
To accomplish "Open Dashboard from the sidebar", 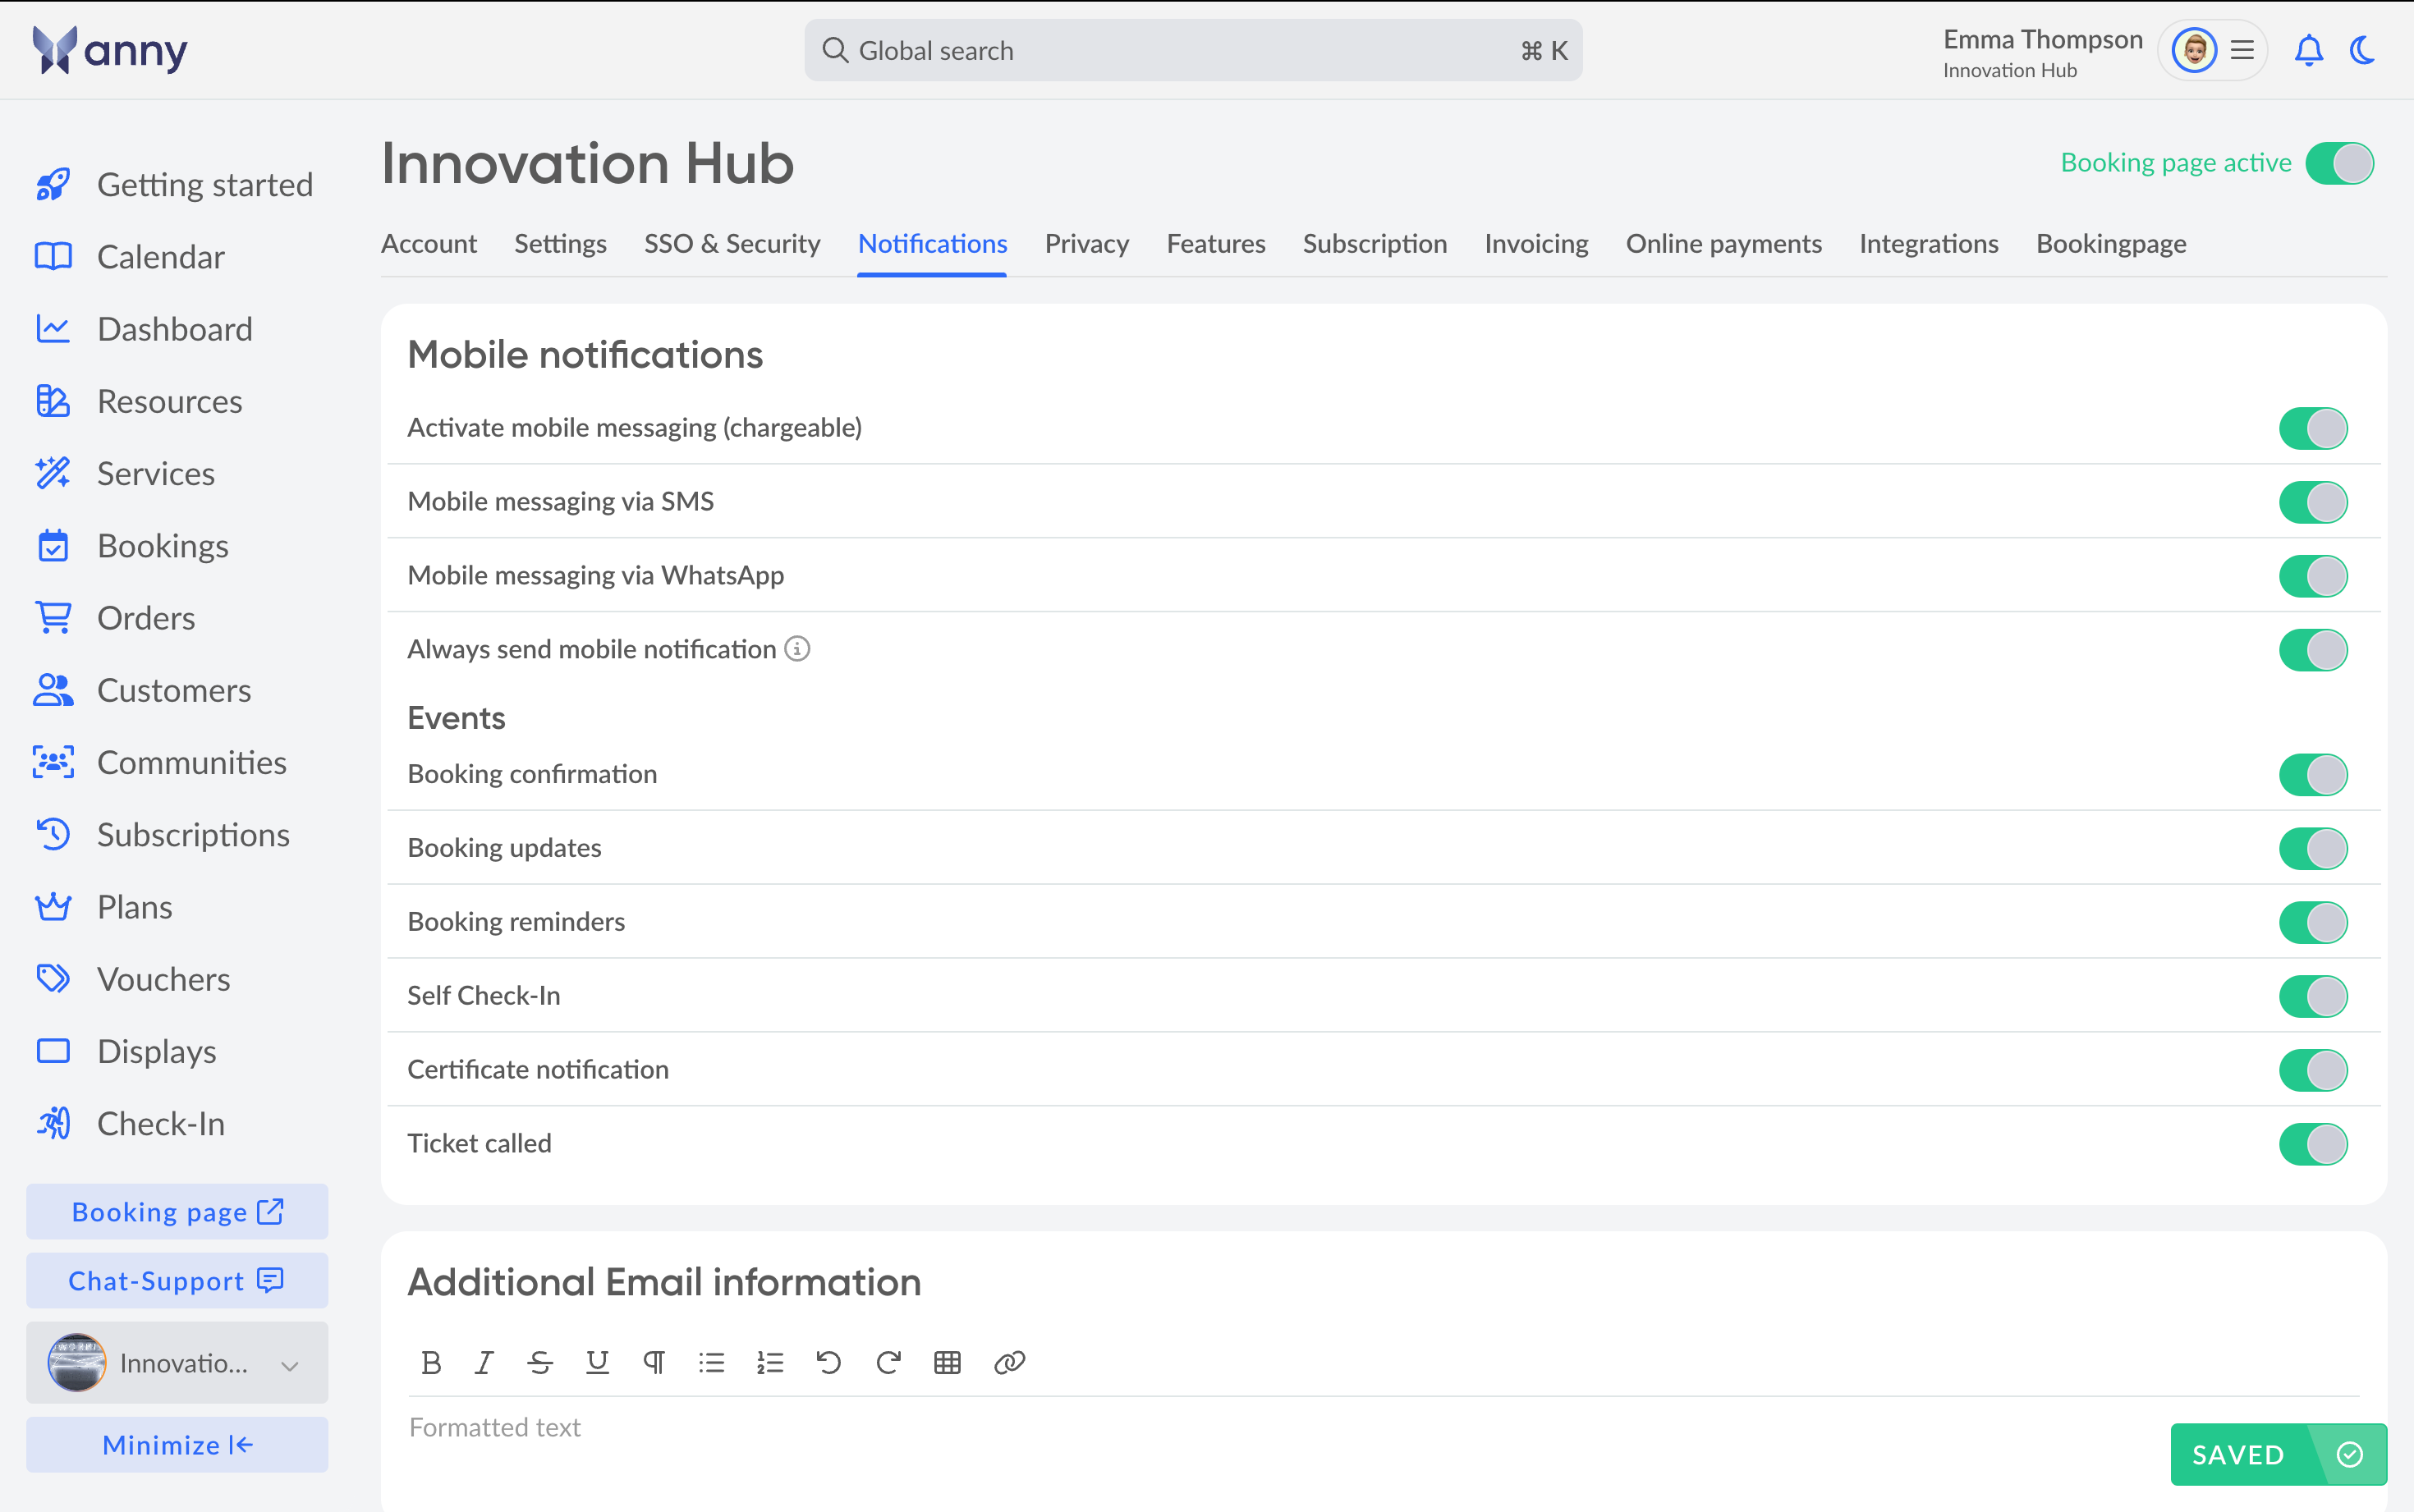I will (x=144, y=329).
